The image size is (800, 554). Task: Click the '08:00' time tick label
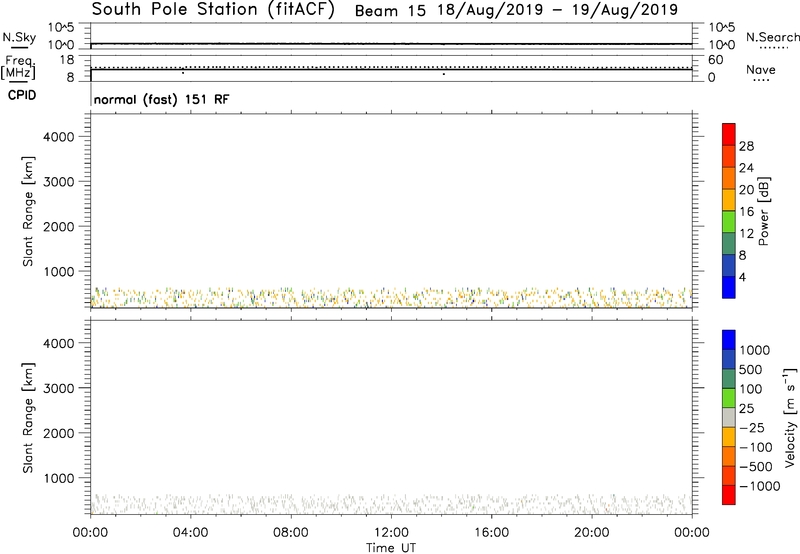pos(291,533)
